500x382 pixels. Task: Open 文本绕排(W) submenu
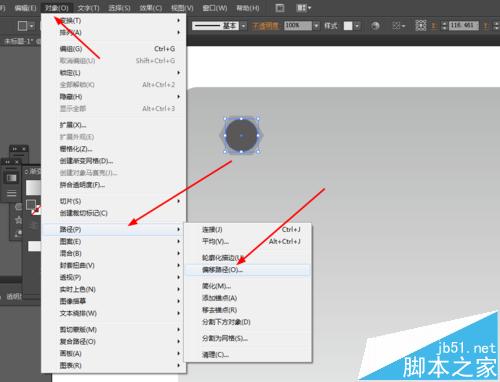113,313
